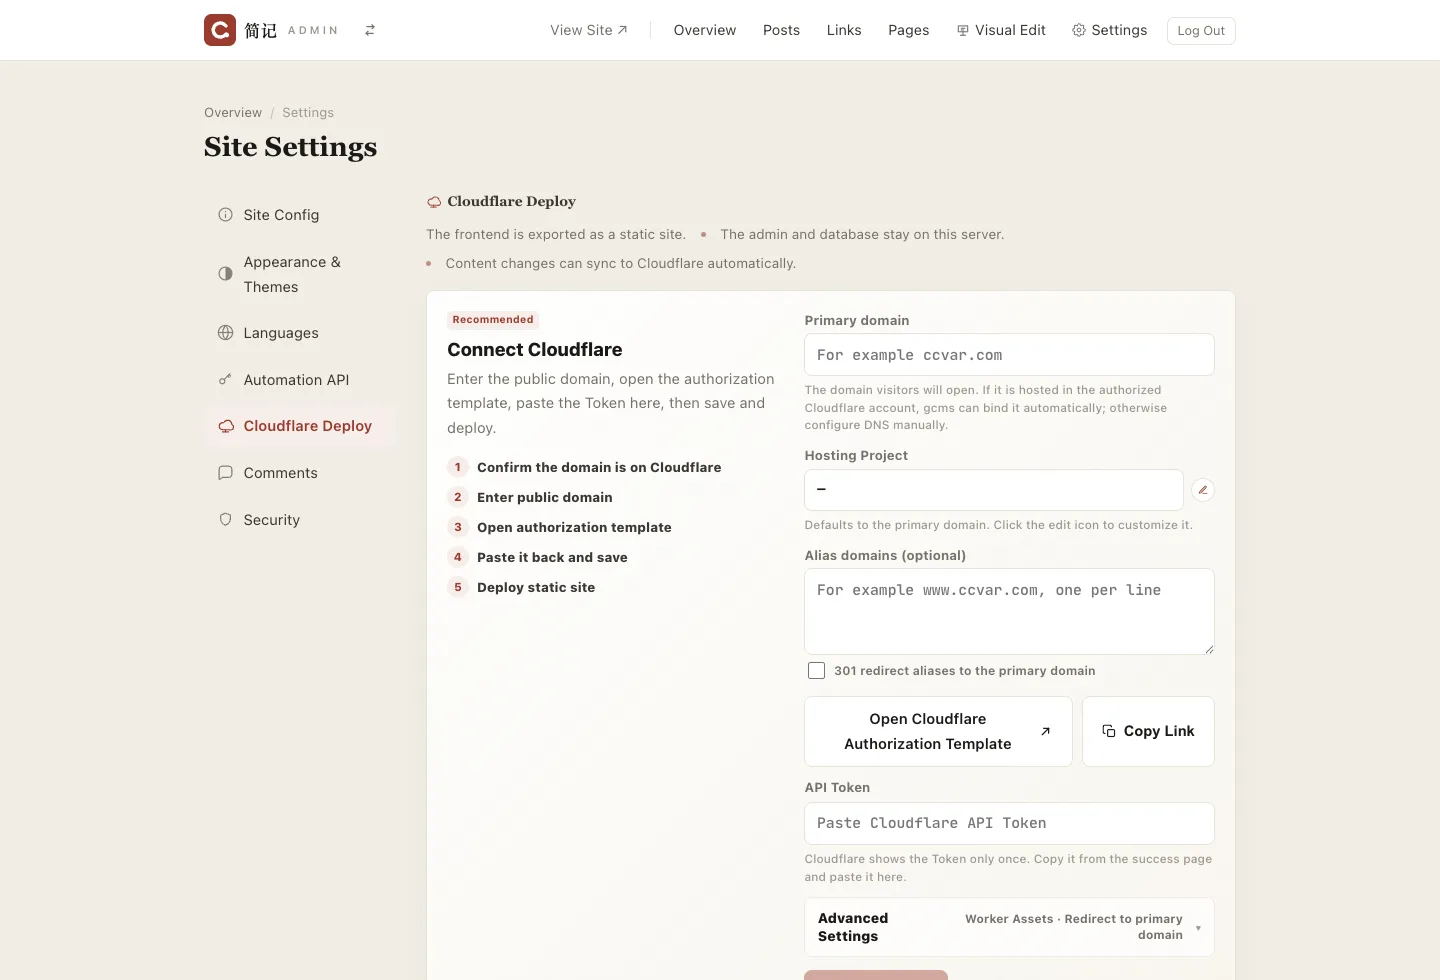Click the View Site arrow icon
The height and width of the screenshot is (980, 1440).
pyautogui.click(x=622, y=30)
